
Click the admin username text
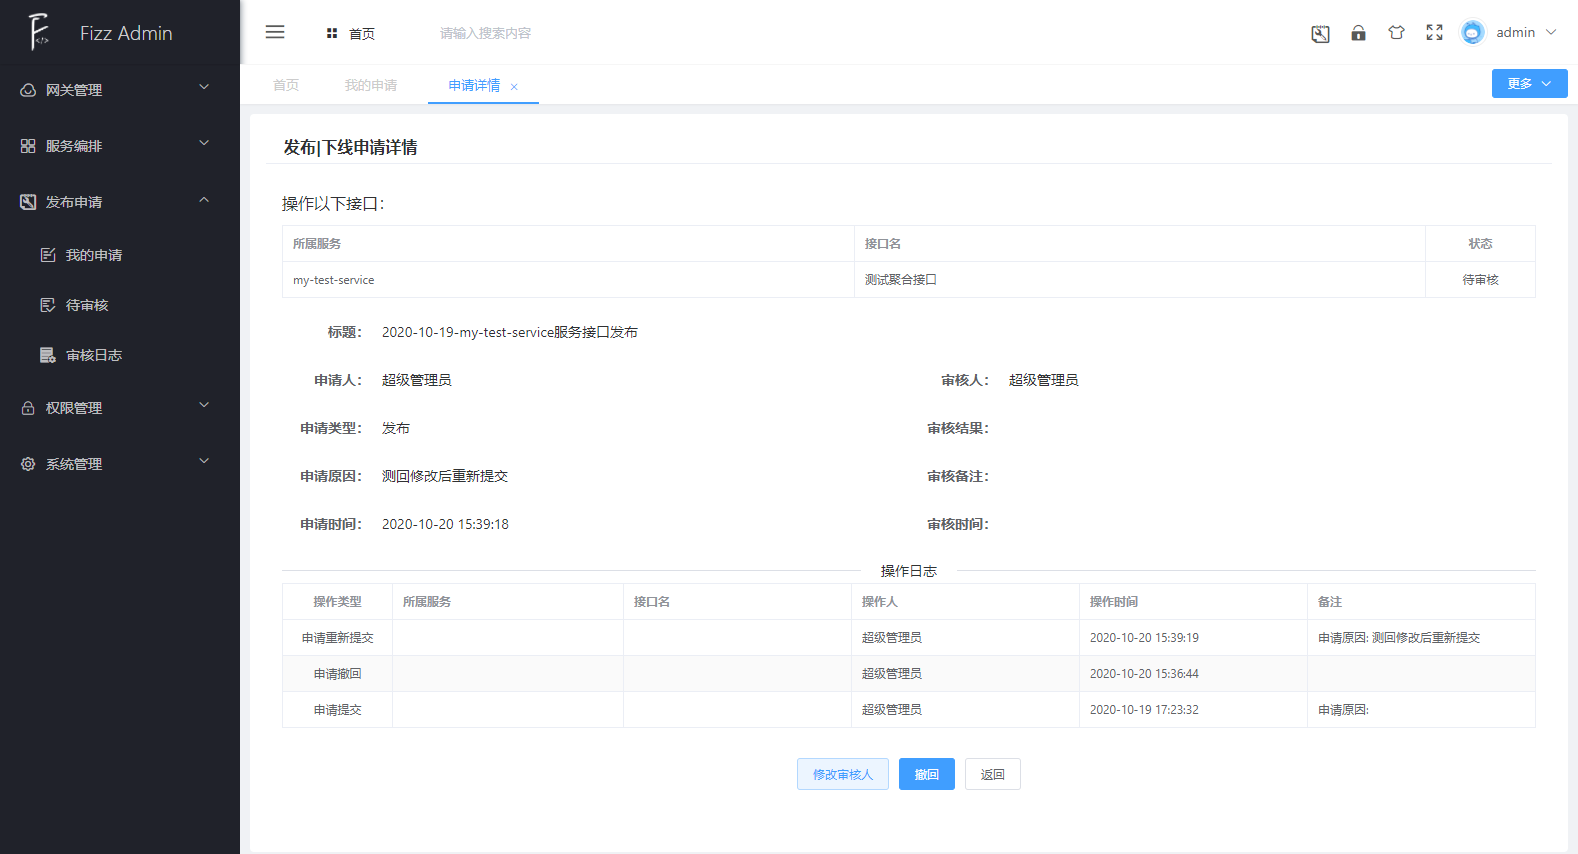(x=1515, y=33)
